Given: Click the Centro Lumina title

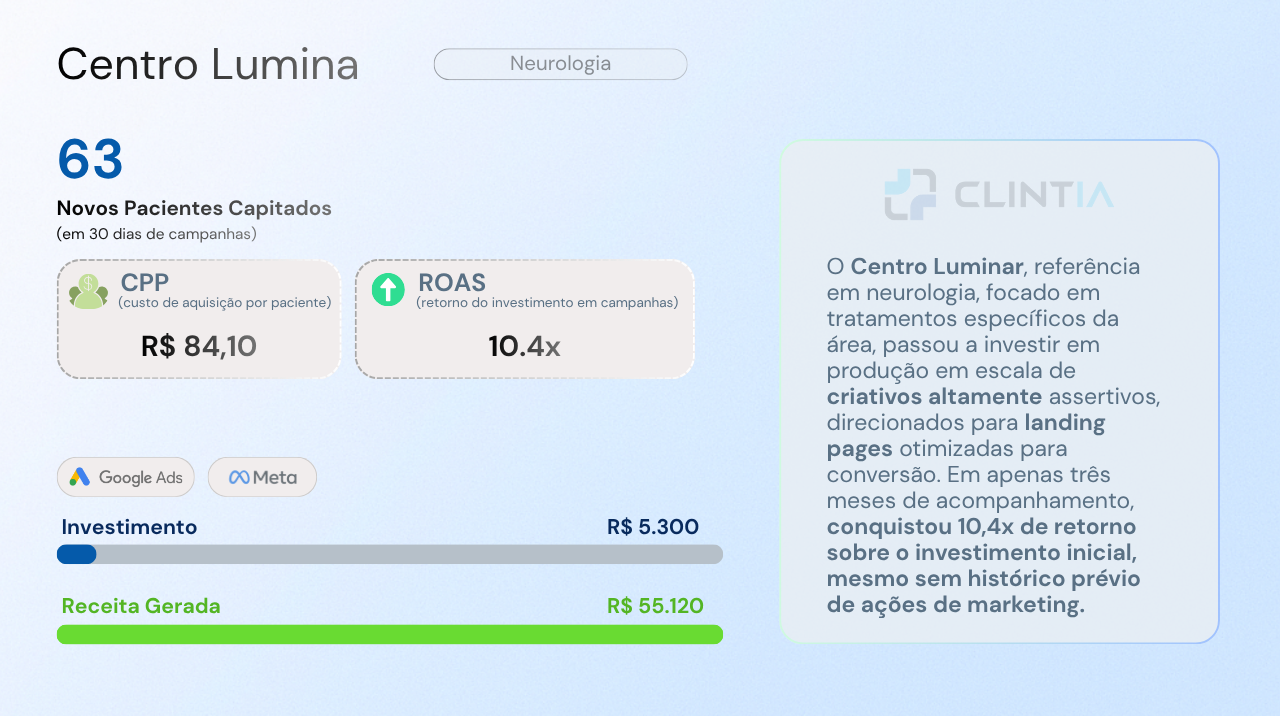Looking at the screenshot, I should [x=208, y=65].
